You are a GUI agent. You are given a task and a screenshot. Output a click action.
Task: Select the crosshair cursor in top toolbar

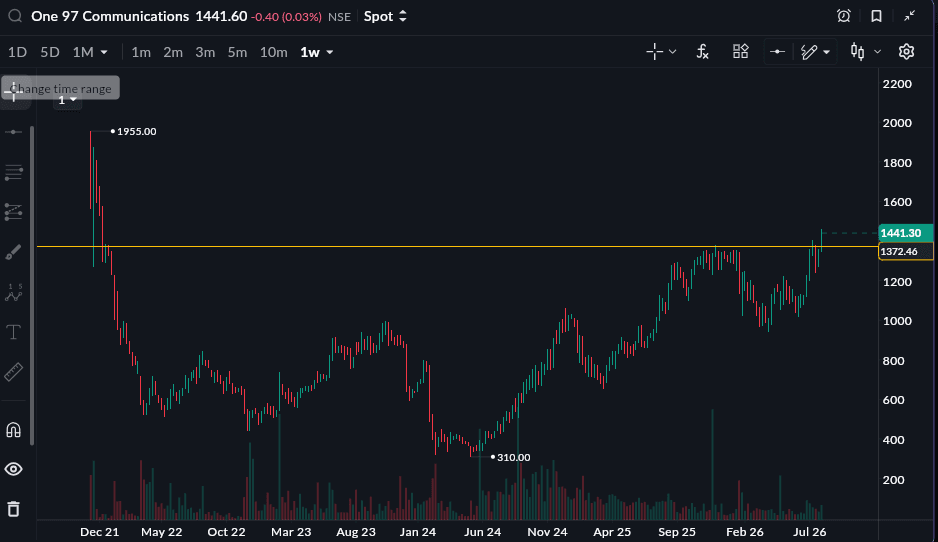tap(654, 52)
